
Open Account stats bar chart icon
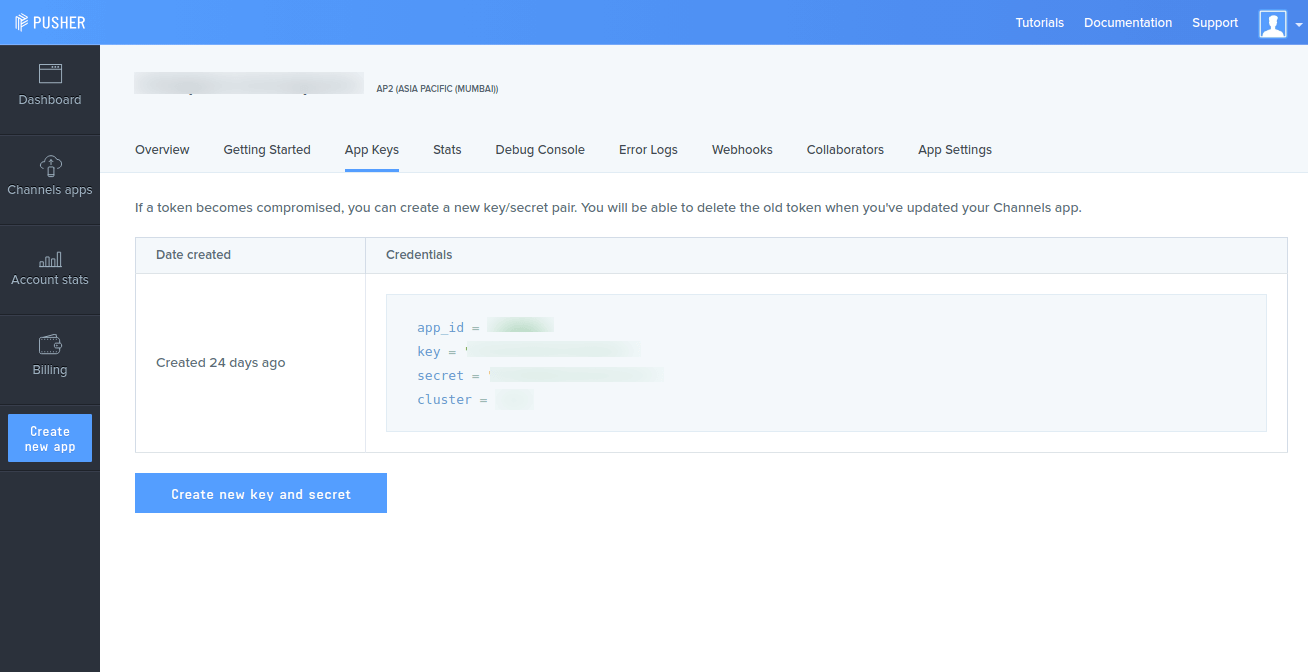pyautogui.click(x=50, y=259)
